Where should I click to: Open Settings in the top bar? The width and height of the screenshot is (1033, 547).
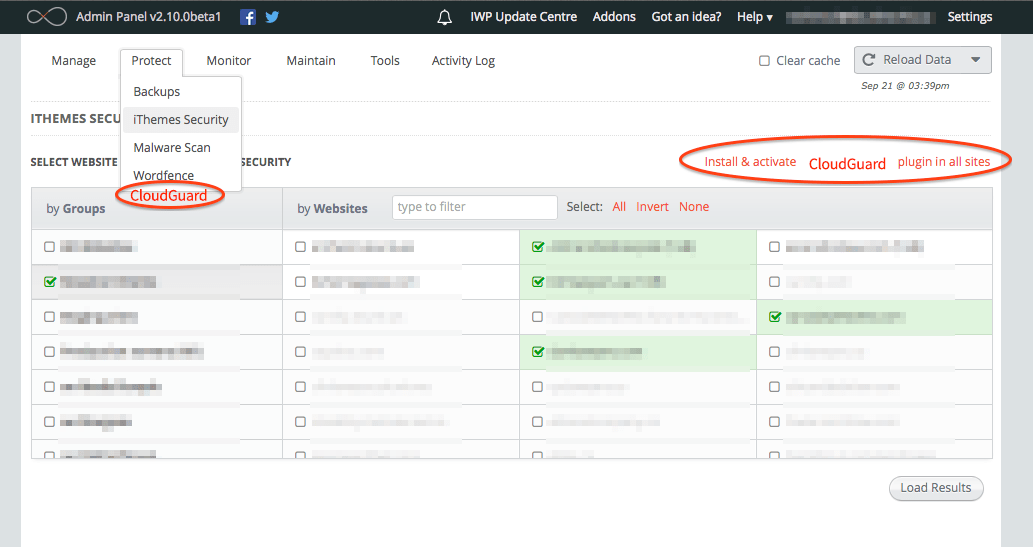click(970, 17)
